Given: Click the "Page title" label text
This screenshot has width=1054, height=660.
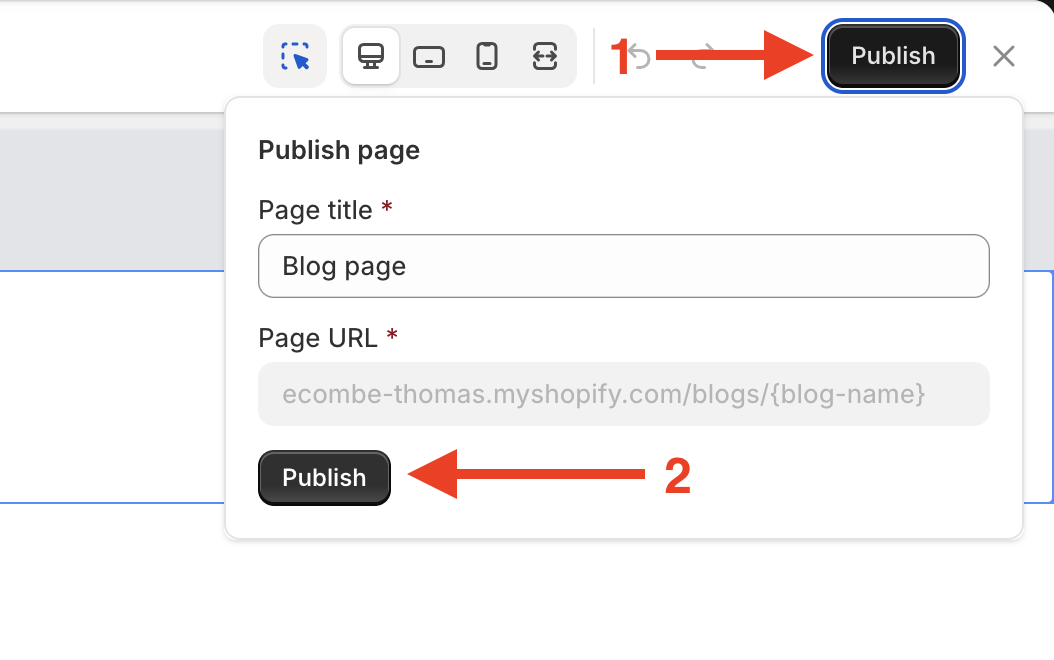Looking at the screenshot, I should tap(315, 210).
